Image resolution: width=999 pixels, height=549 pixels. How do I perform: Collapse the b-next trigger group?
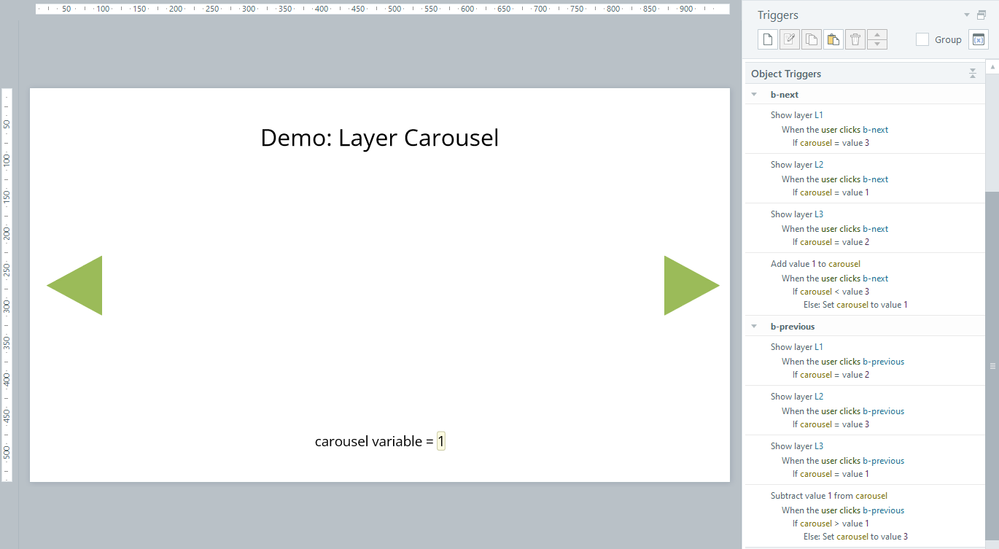pyautogui.click(x=754, y=94)
